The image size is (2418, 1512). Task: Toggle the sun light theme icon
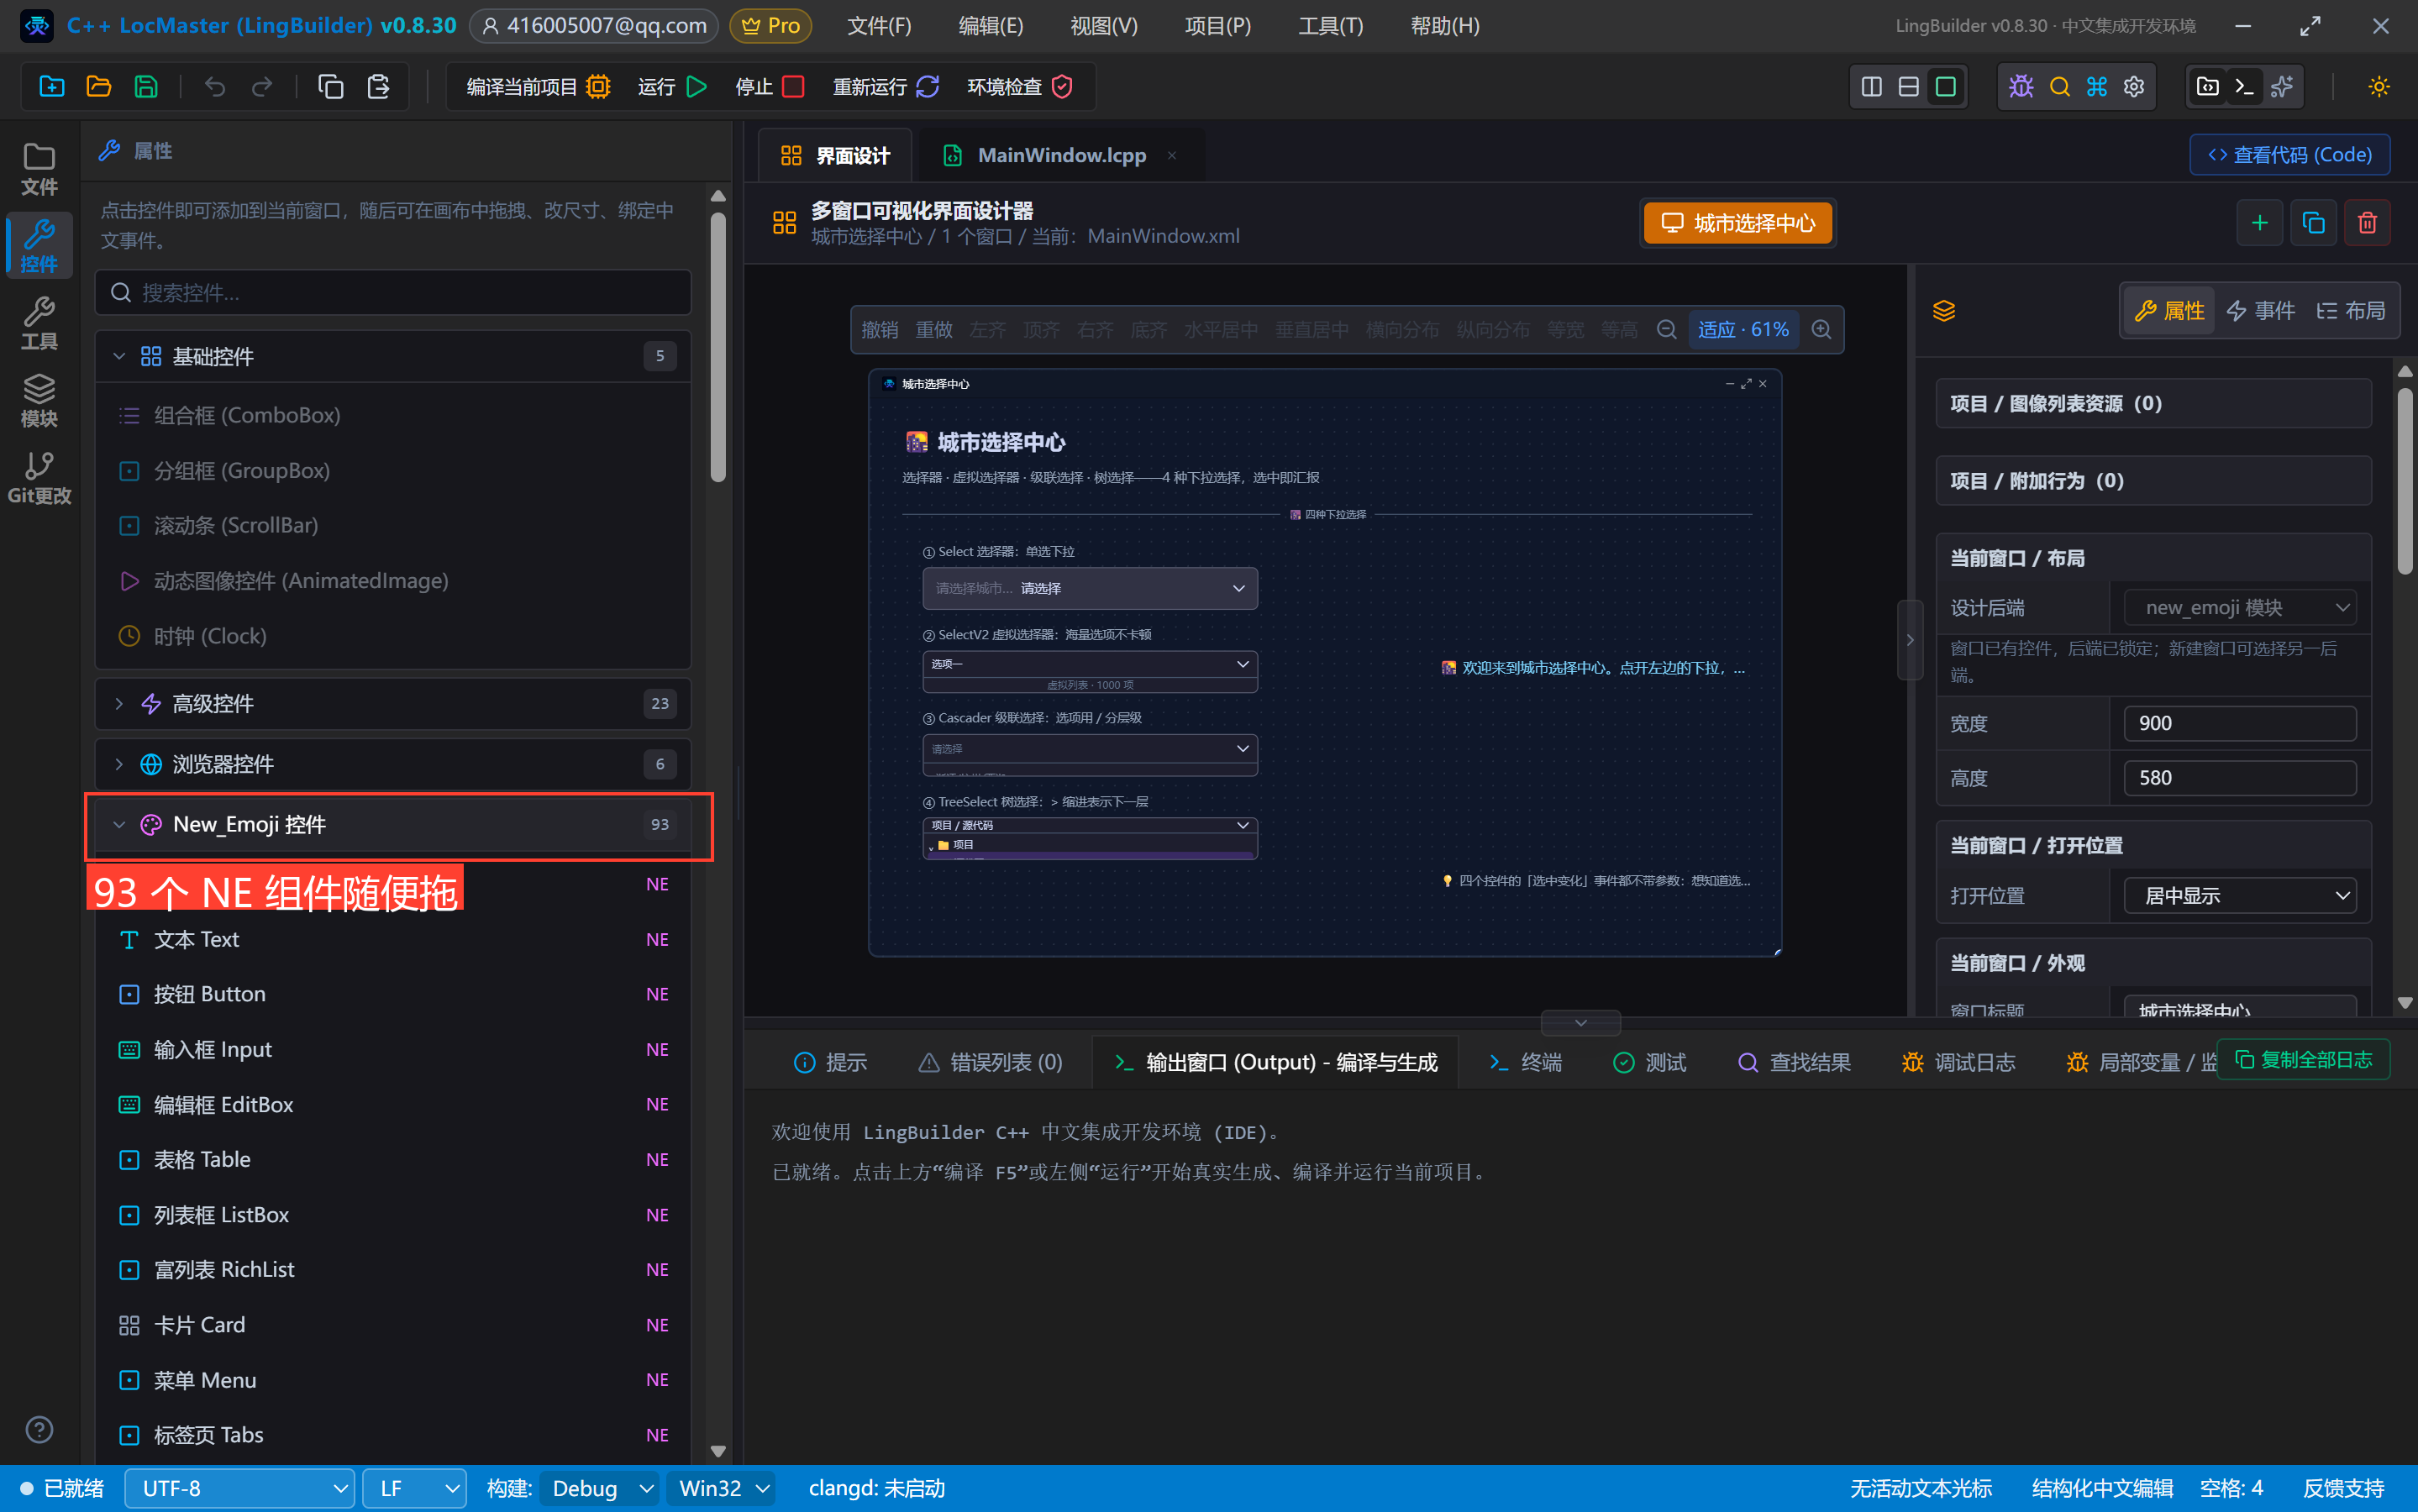pos(2378,87)
